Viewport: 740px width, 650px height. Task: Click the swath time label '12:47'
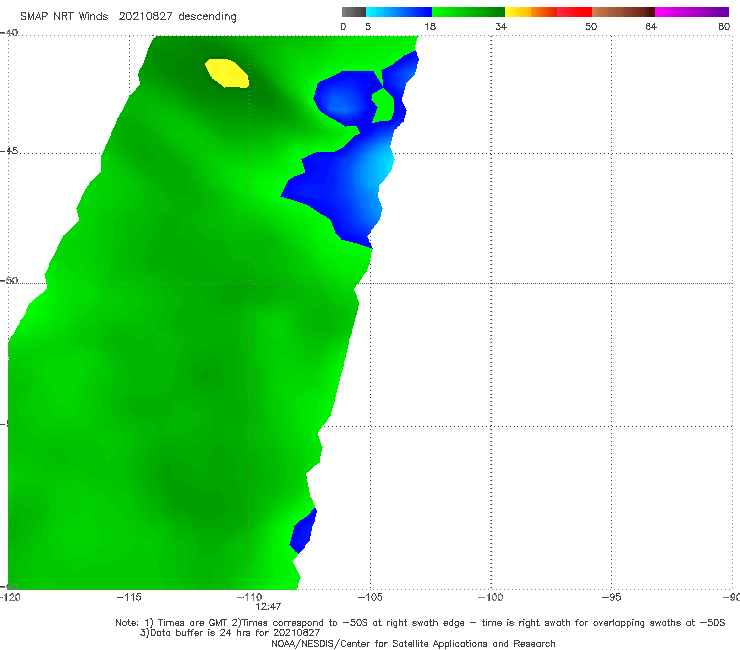[x=269, y=607]
